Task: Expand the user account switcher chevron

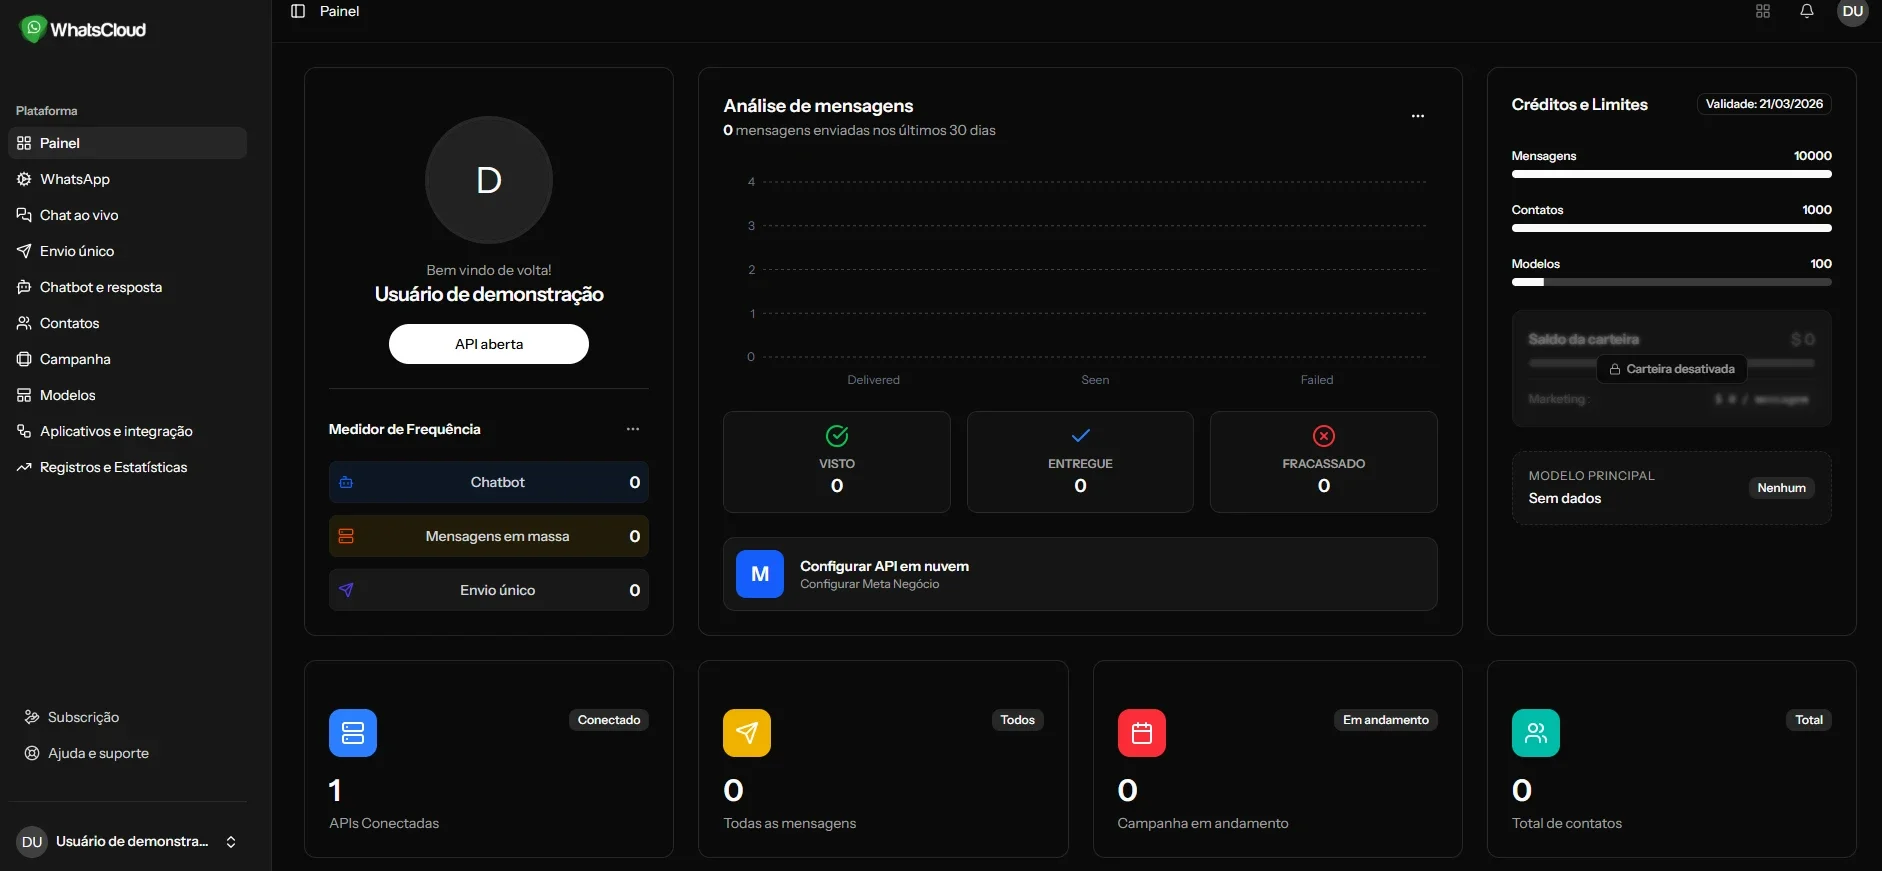Action: (231, 842)
